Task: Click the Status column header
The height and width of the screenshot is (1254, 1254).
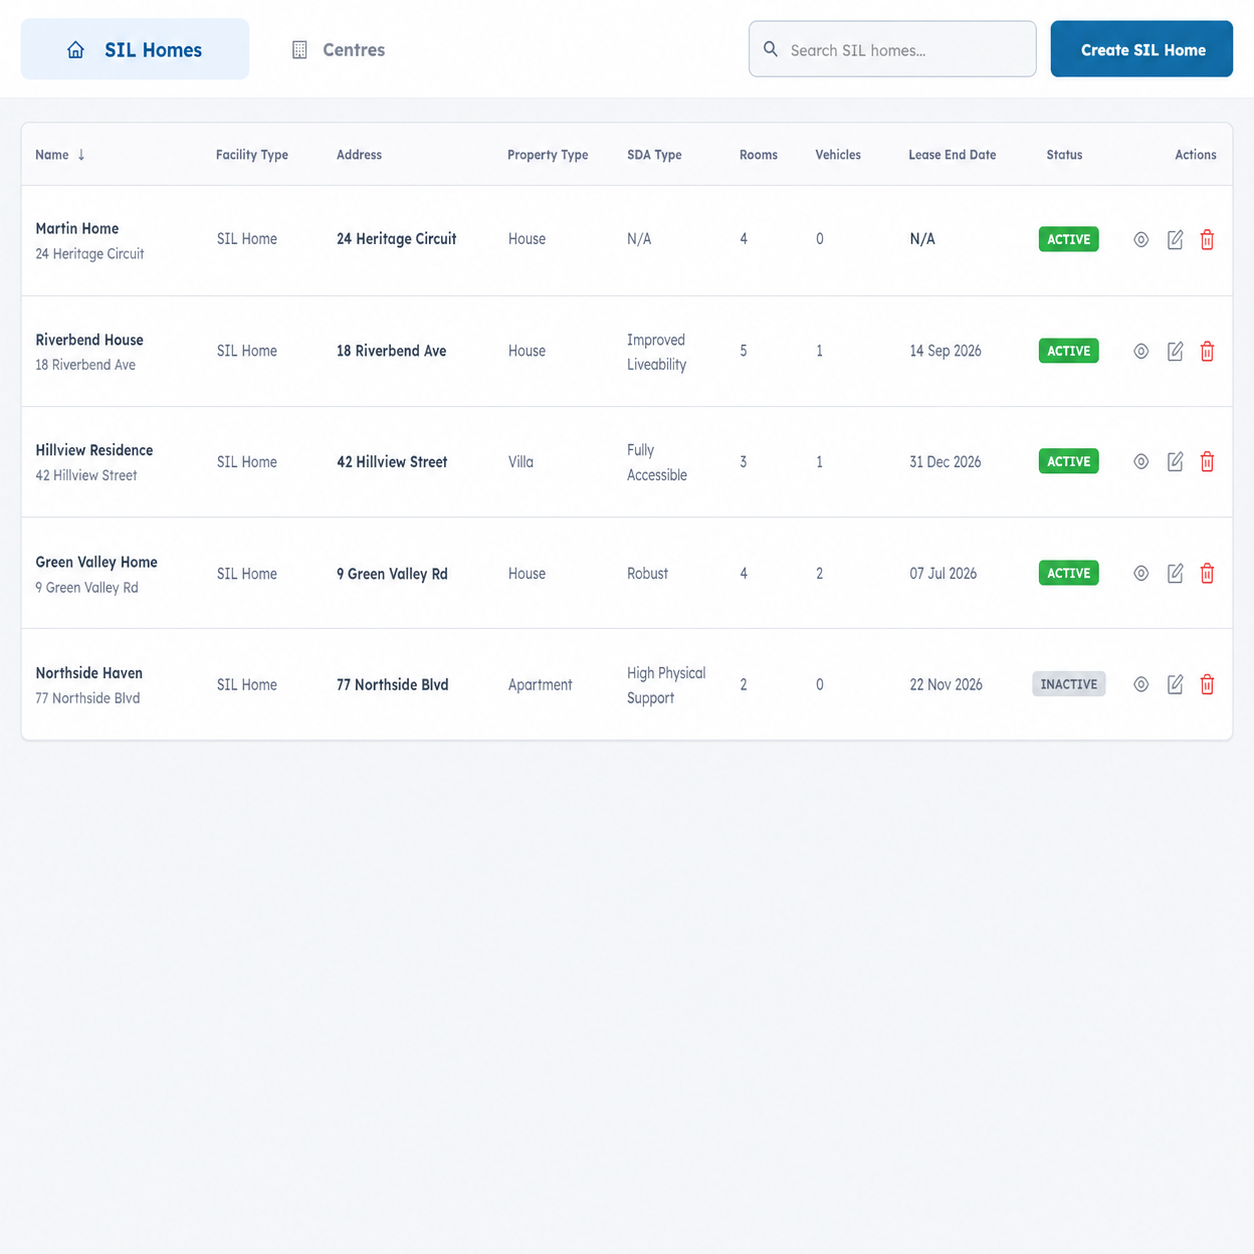Action: coord(1064,155)
